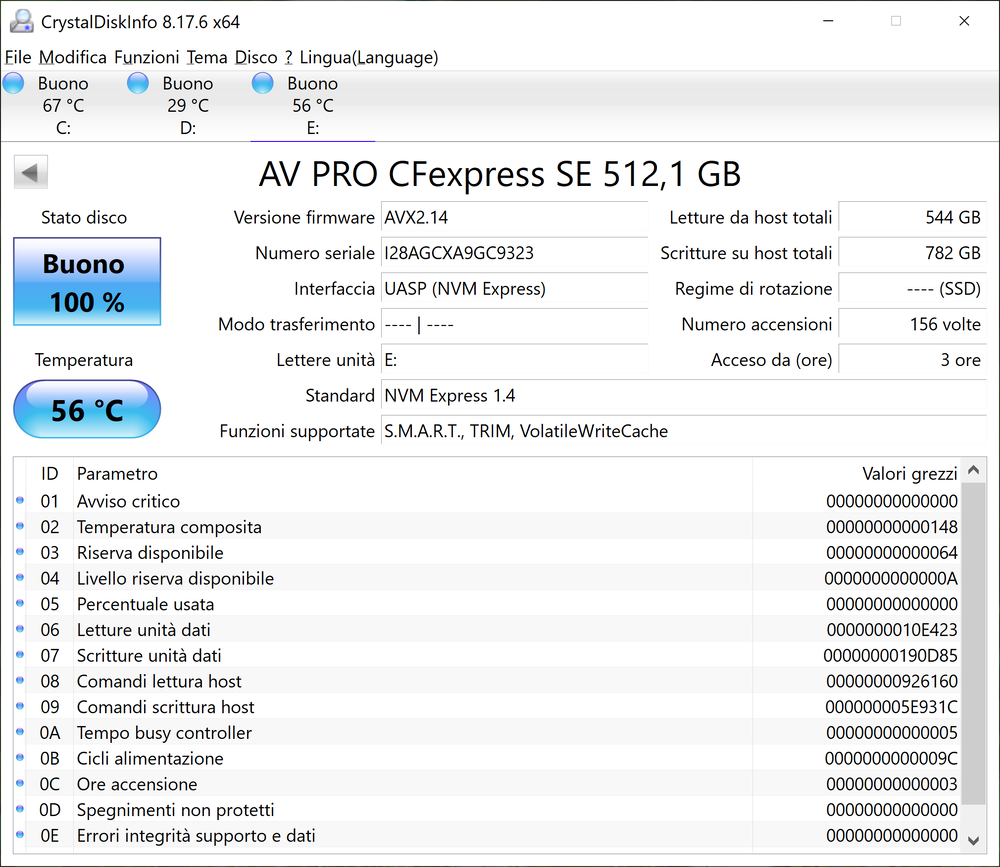
Task: Click status dot for Percentuale usata row
Action: pos(20,604)
